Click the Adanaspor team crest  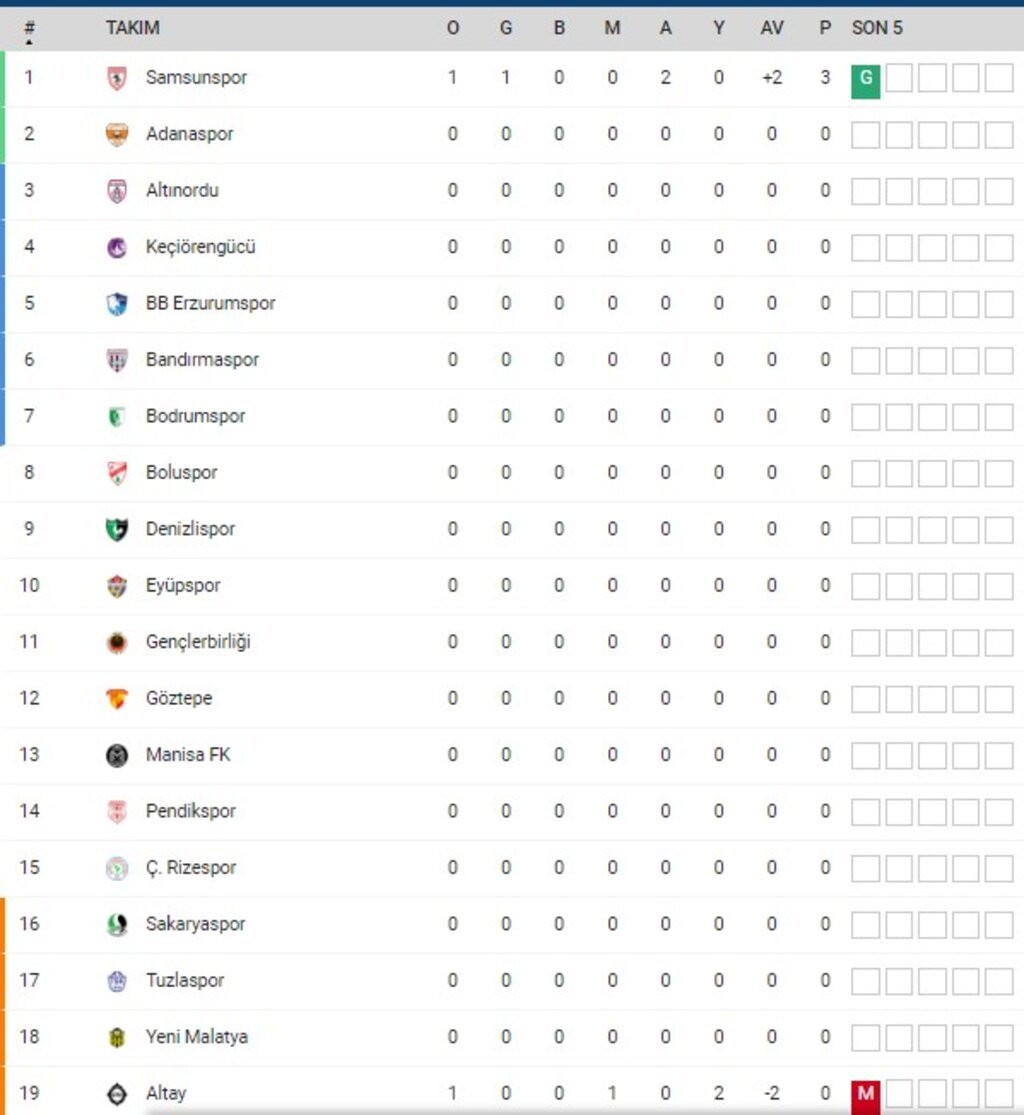tap(117, 134)
